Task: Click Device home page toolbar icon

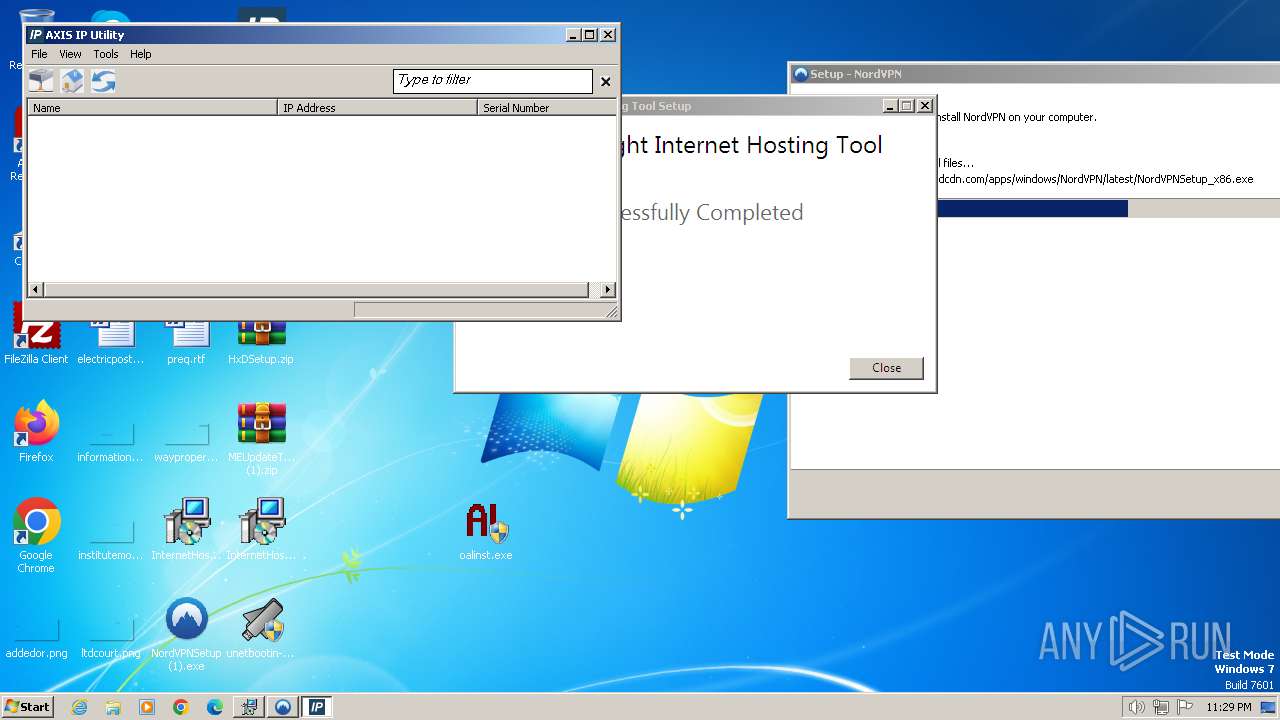Action: [72, 81]
